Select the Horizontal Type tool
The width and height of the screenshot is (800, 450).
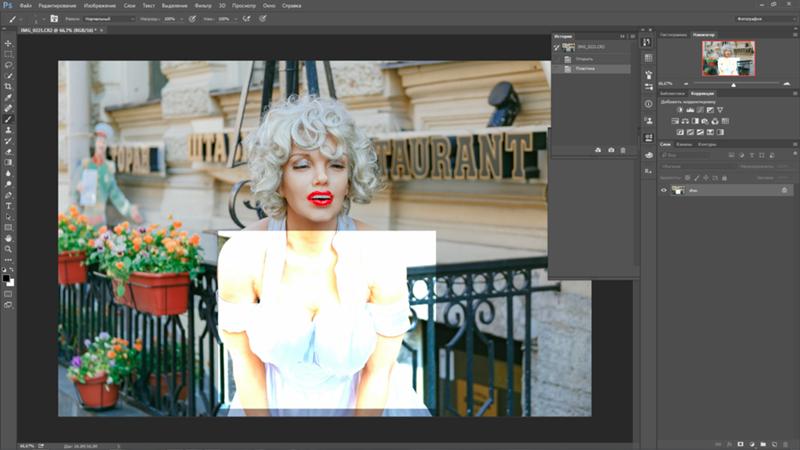click(x=9, y=206)
